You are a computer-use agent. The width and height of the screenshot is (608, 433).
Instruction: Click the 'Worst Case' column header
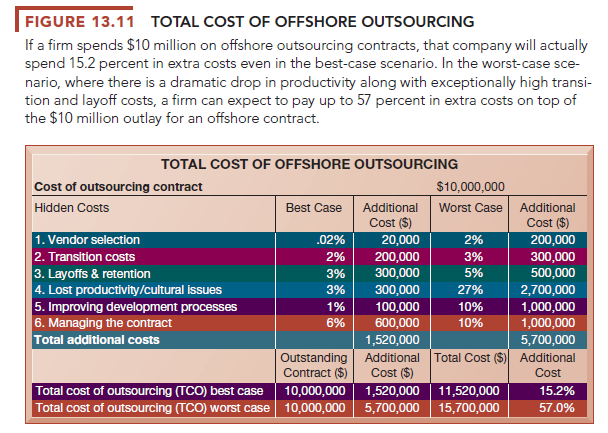(469, 207)
